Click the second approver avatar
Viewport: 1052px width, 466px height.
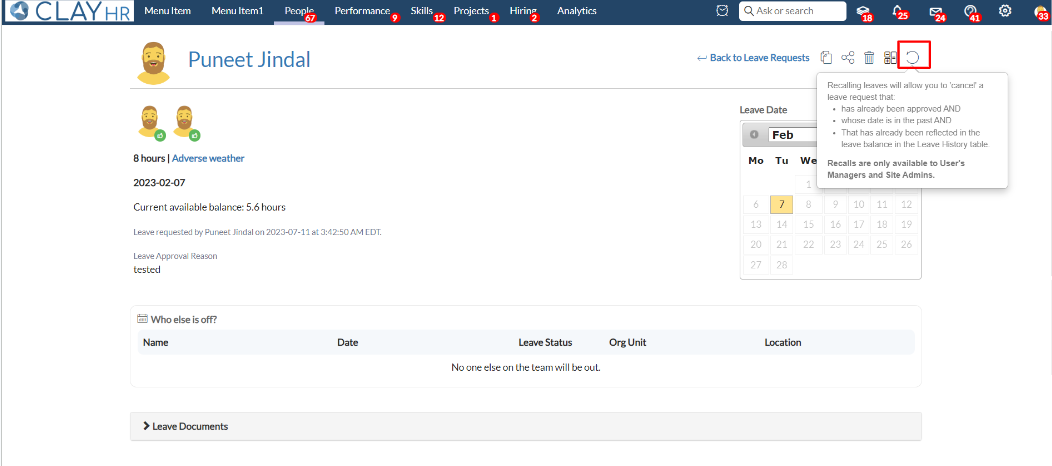(x=186, y=123)
